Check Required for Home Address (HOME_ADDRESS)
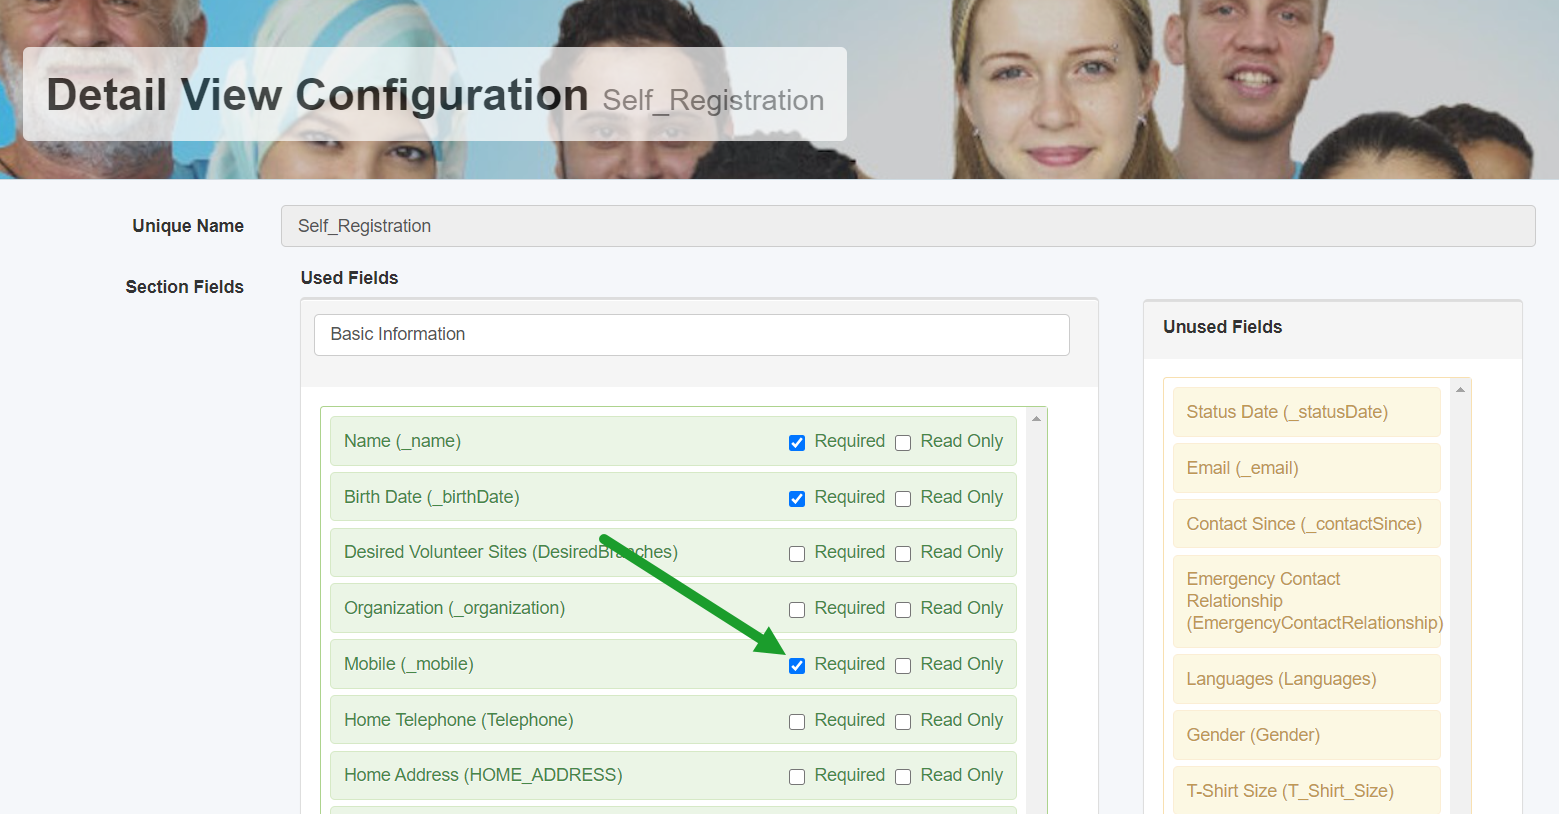This screenshot has height=814, width=1559. click(x=797, y=777)
